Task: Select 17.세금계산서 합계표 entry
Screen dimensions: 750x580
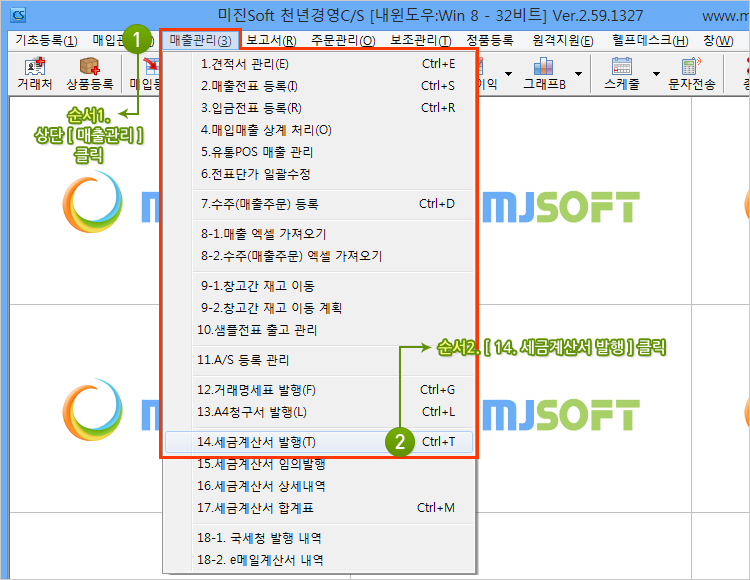Action: [x=319, y=508]
